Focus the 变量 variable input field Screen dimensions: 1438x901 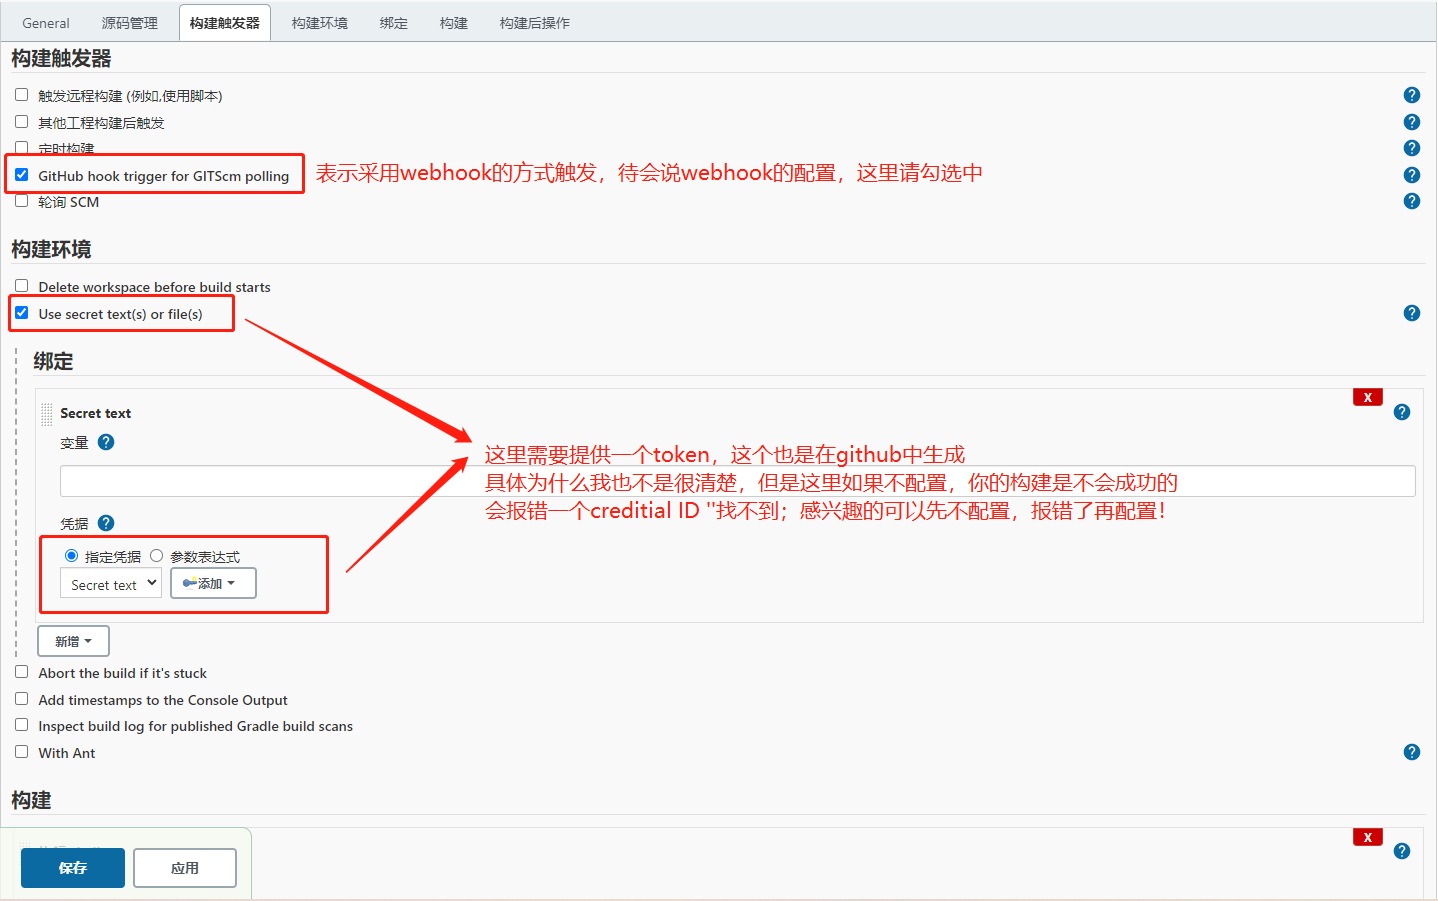pos(738,481)
